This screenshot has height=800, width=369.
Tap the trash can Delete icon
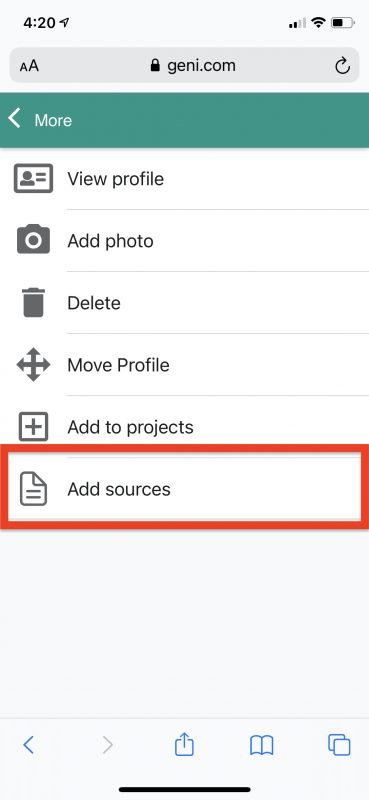pyautogui.click(x=33, y=303)
